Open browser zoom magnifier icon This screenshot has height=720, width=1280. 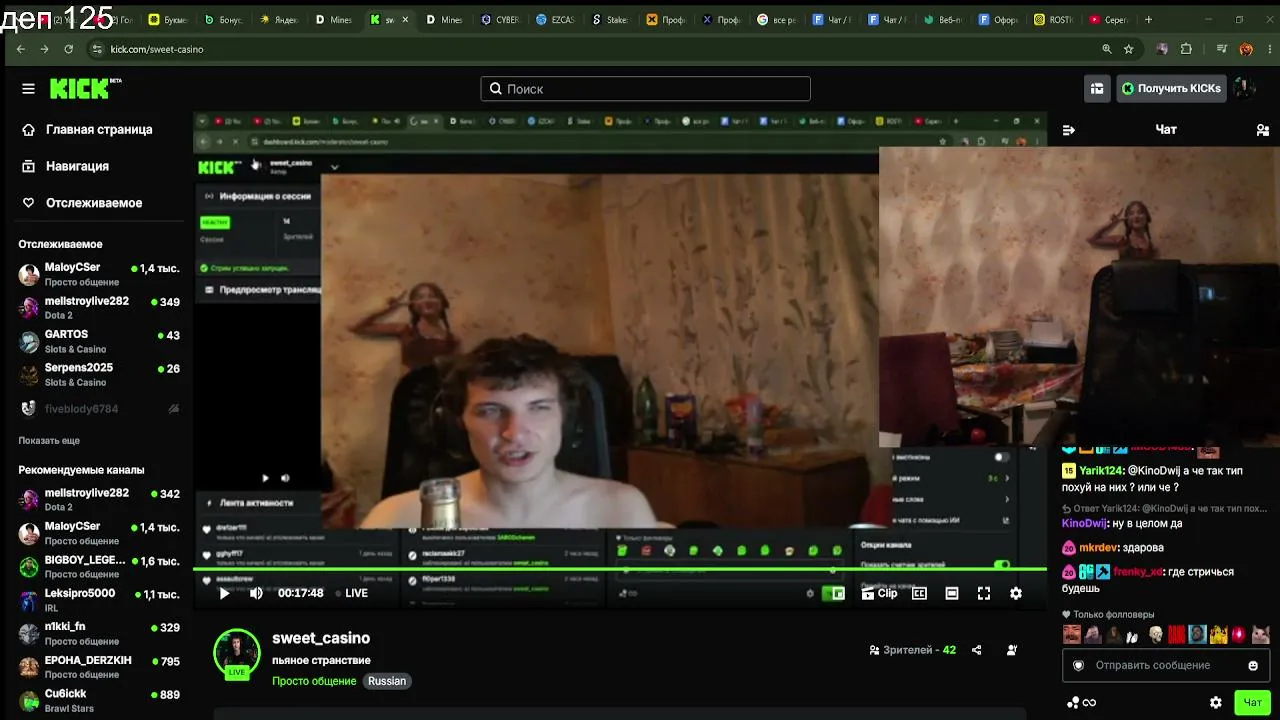[1107, 49]
